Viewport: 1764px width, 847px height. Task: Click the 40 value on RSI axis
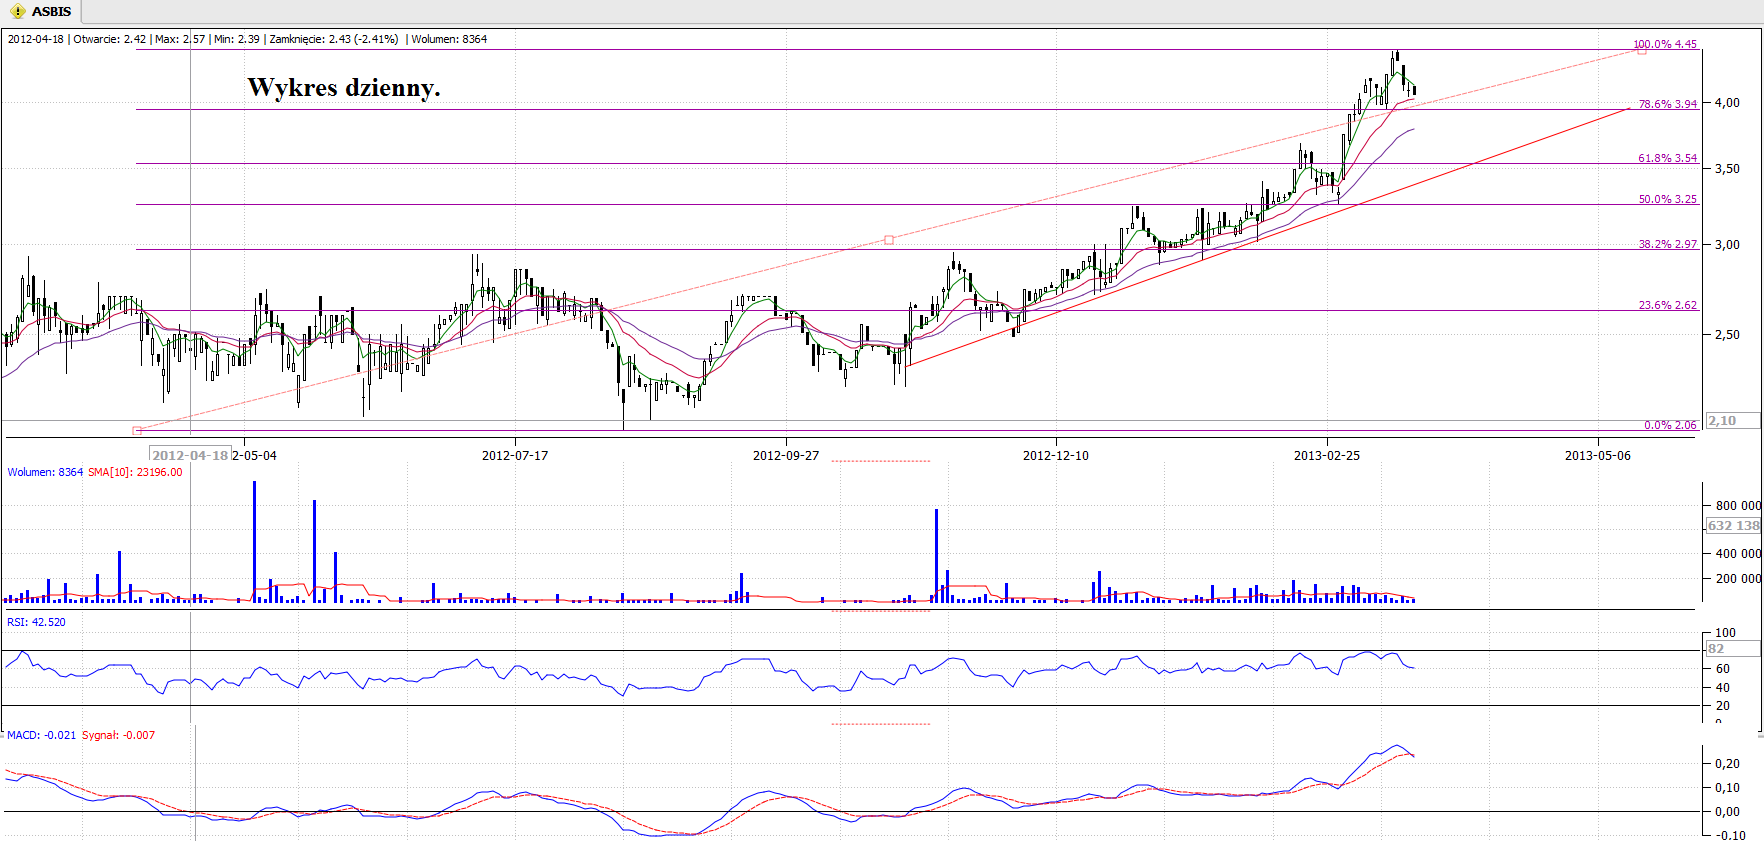[1722, 688]
